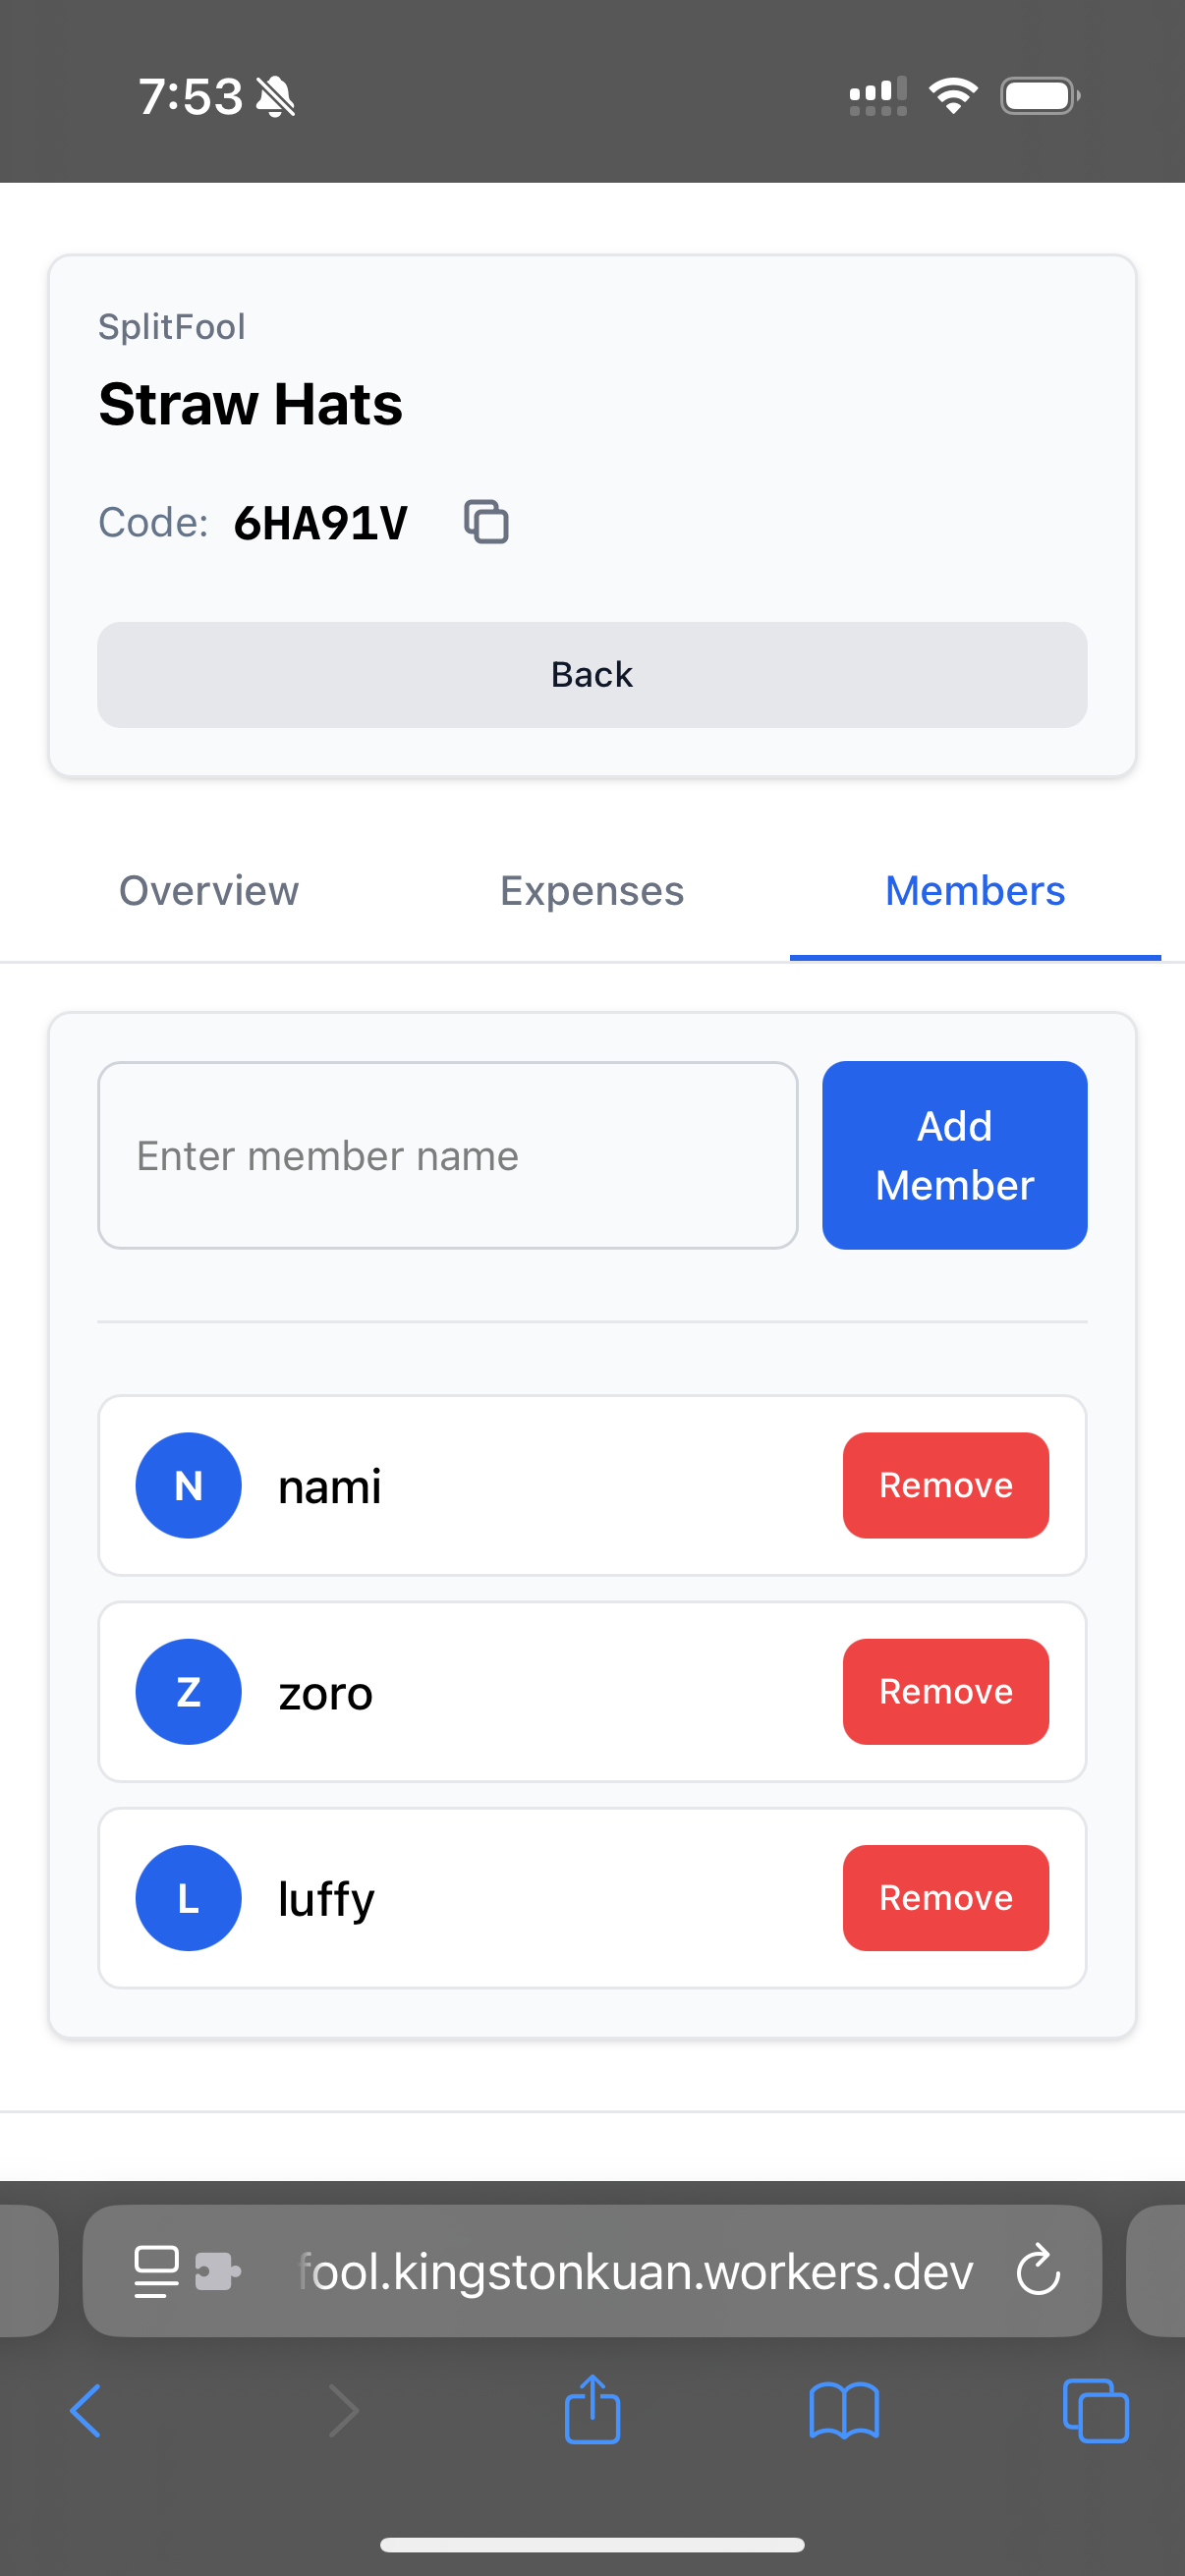The width and height of the screenshot is (1185, 2576).
Task: Tap Safari's page reload icon
Action: (1037, 2270)
